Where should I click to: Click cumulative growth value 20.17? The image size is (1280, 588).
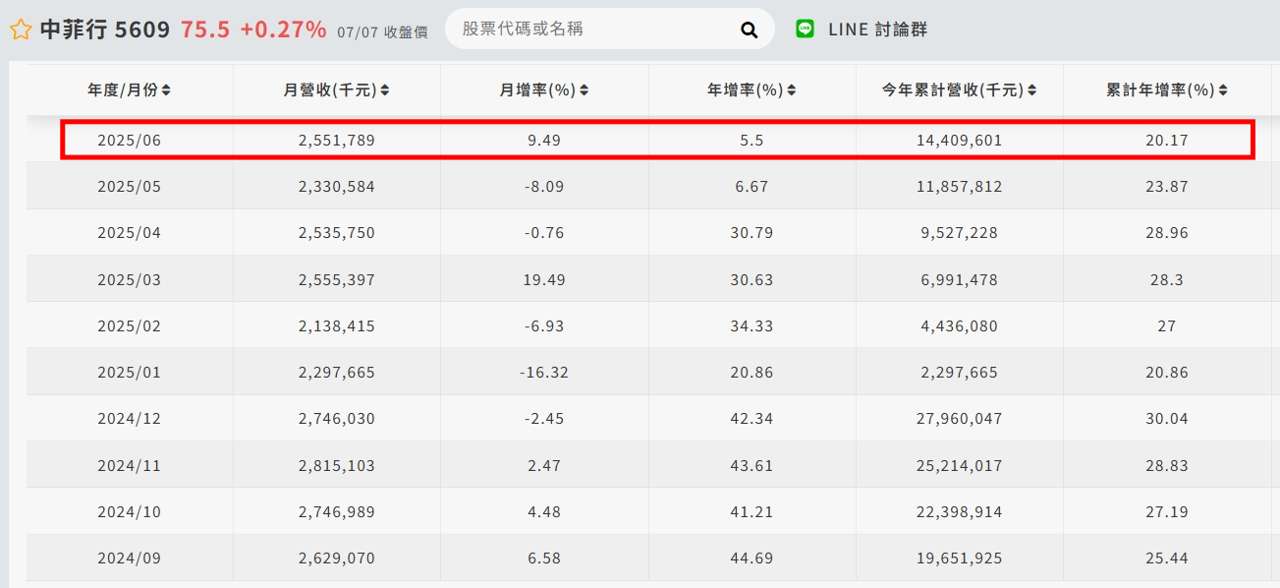pyautogui.click(x=1167, y=141)
